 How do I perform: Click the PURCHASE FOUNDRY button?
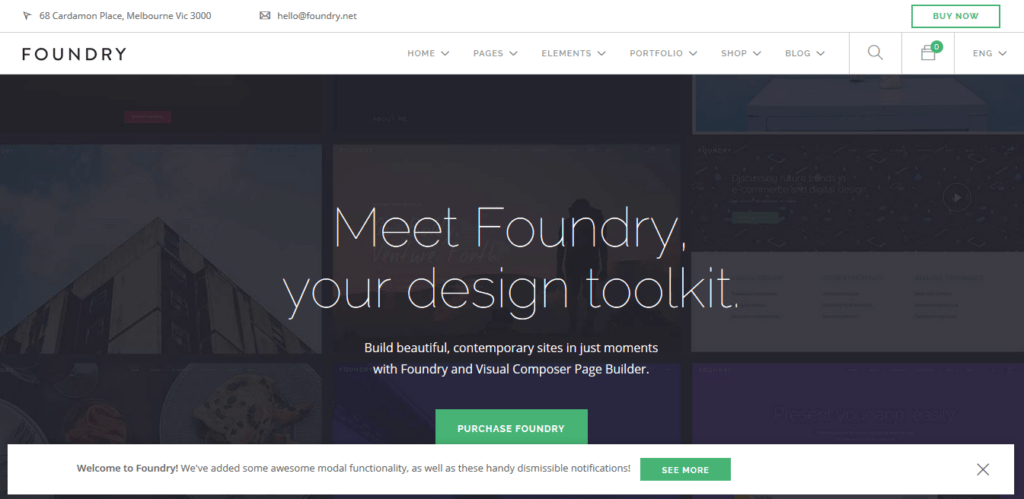click(511, 428)
